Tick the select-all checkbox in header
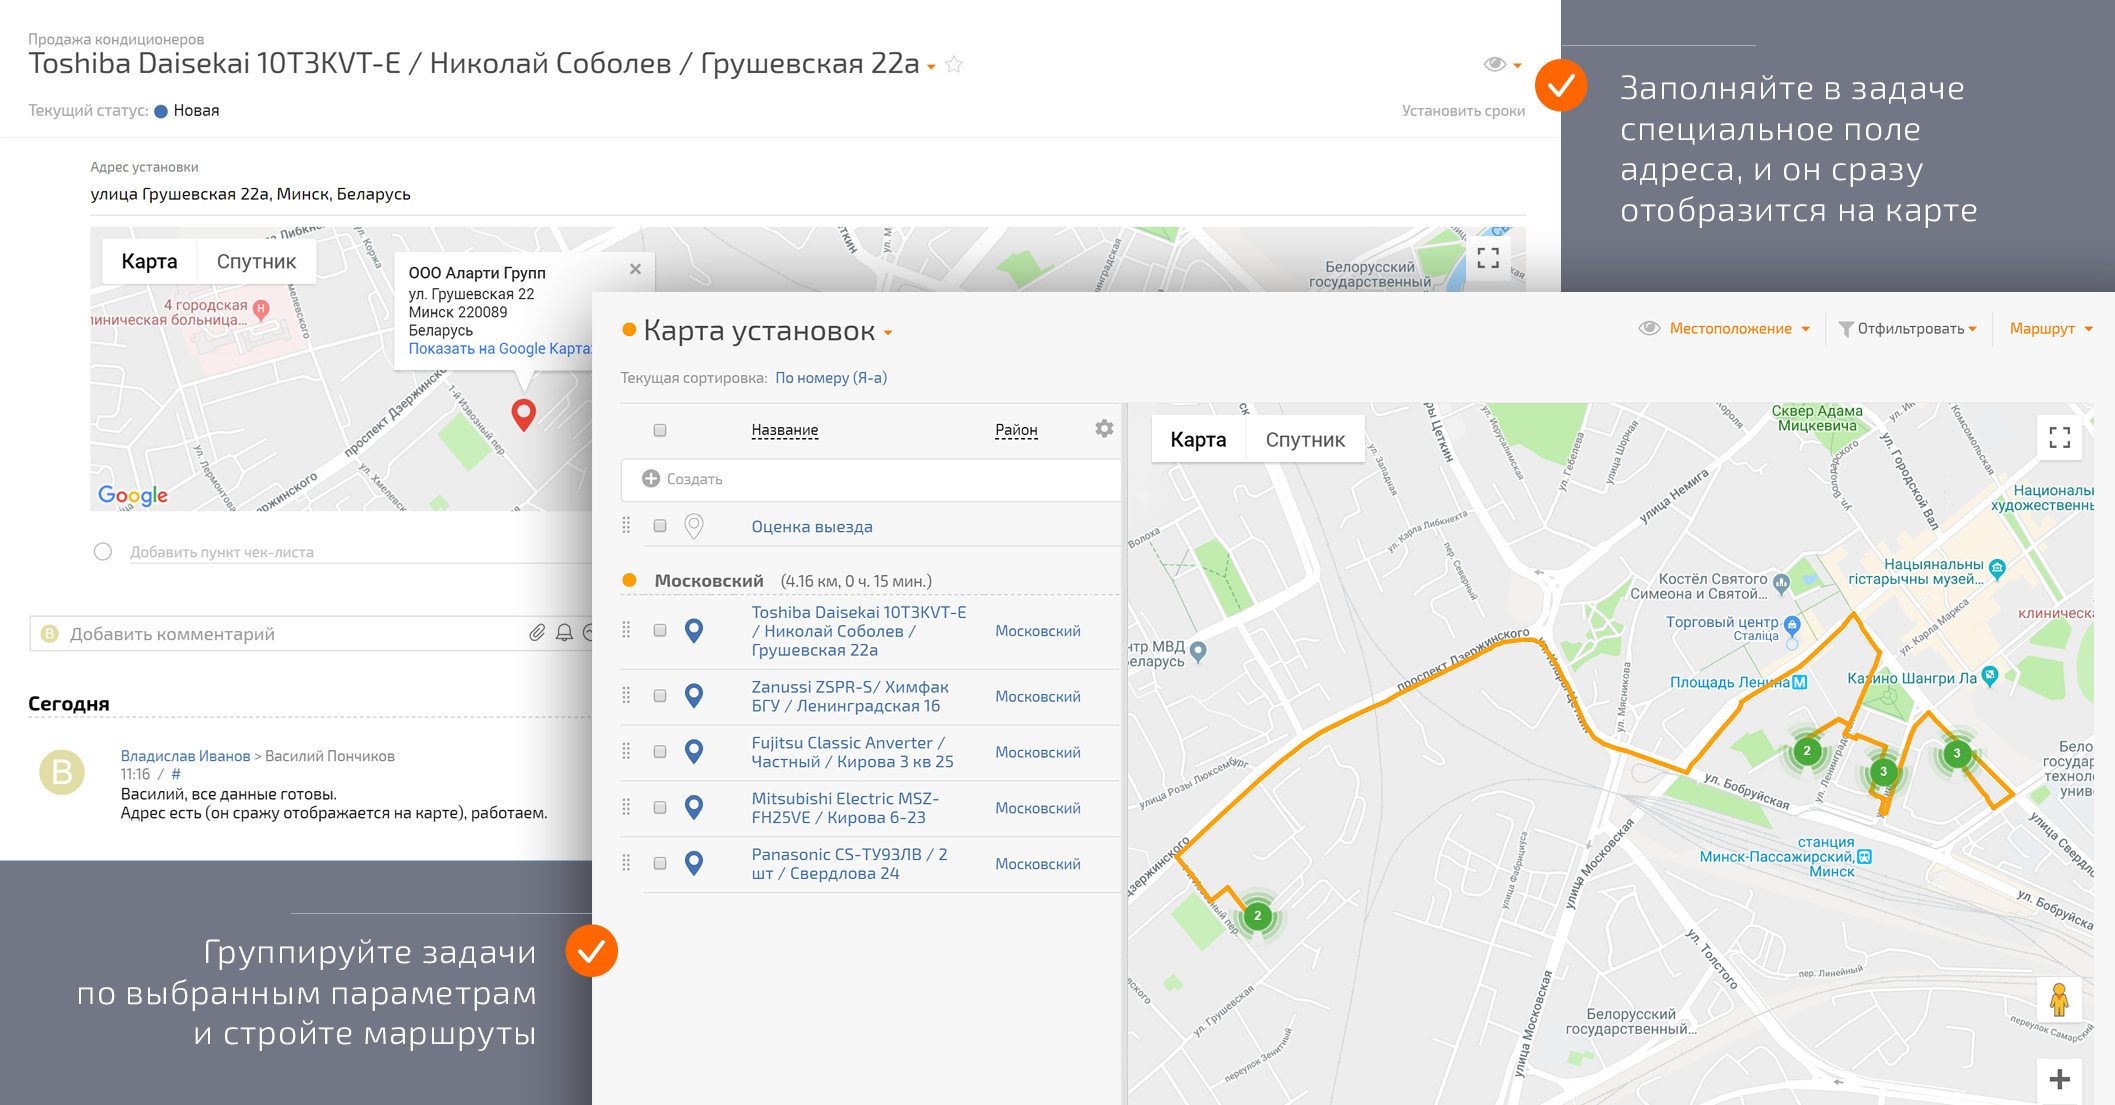 click(x=660, y=430)
